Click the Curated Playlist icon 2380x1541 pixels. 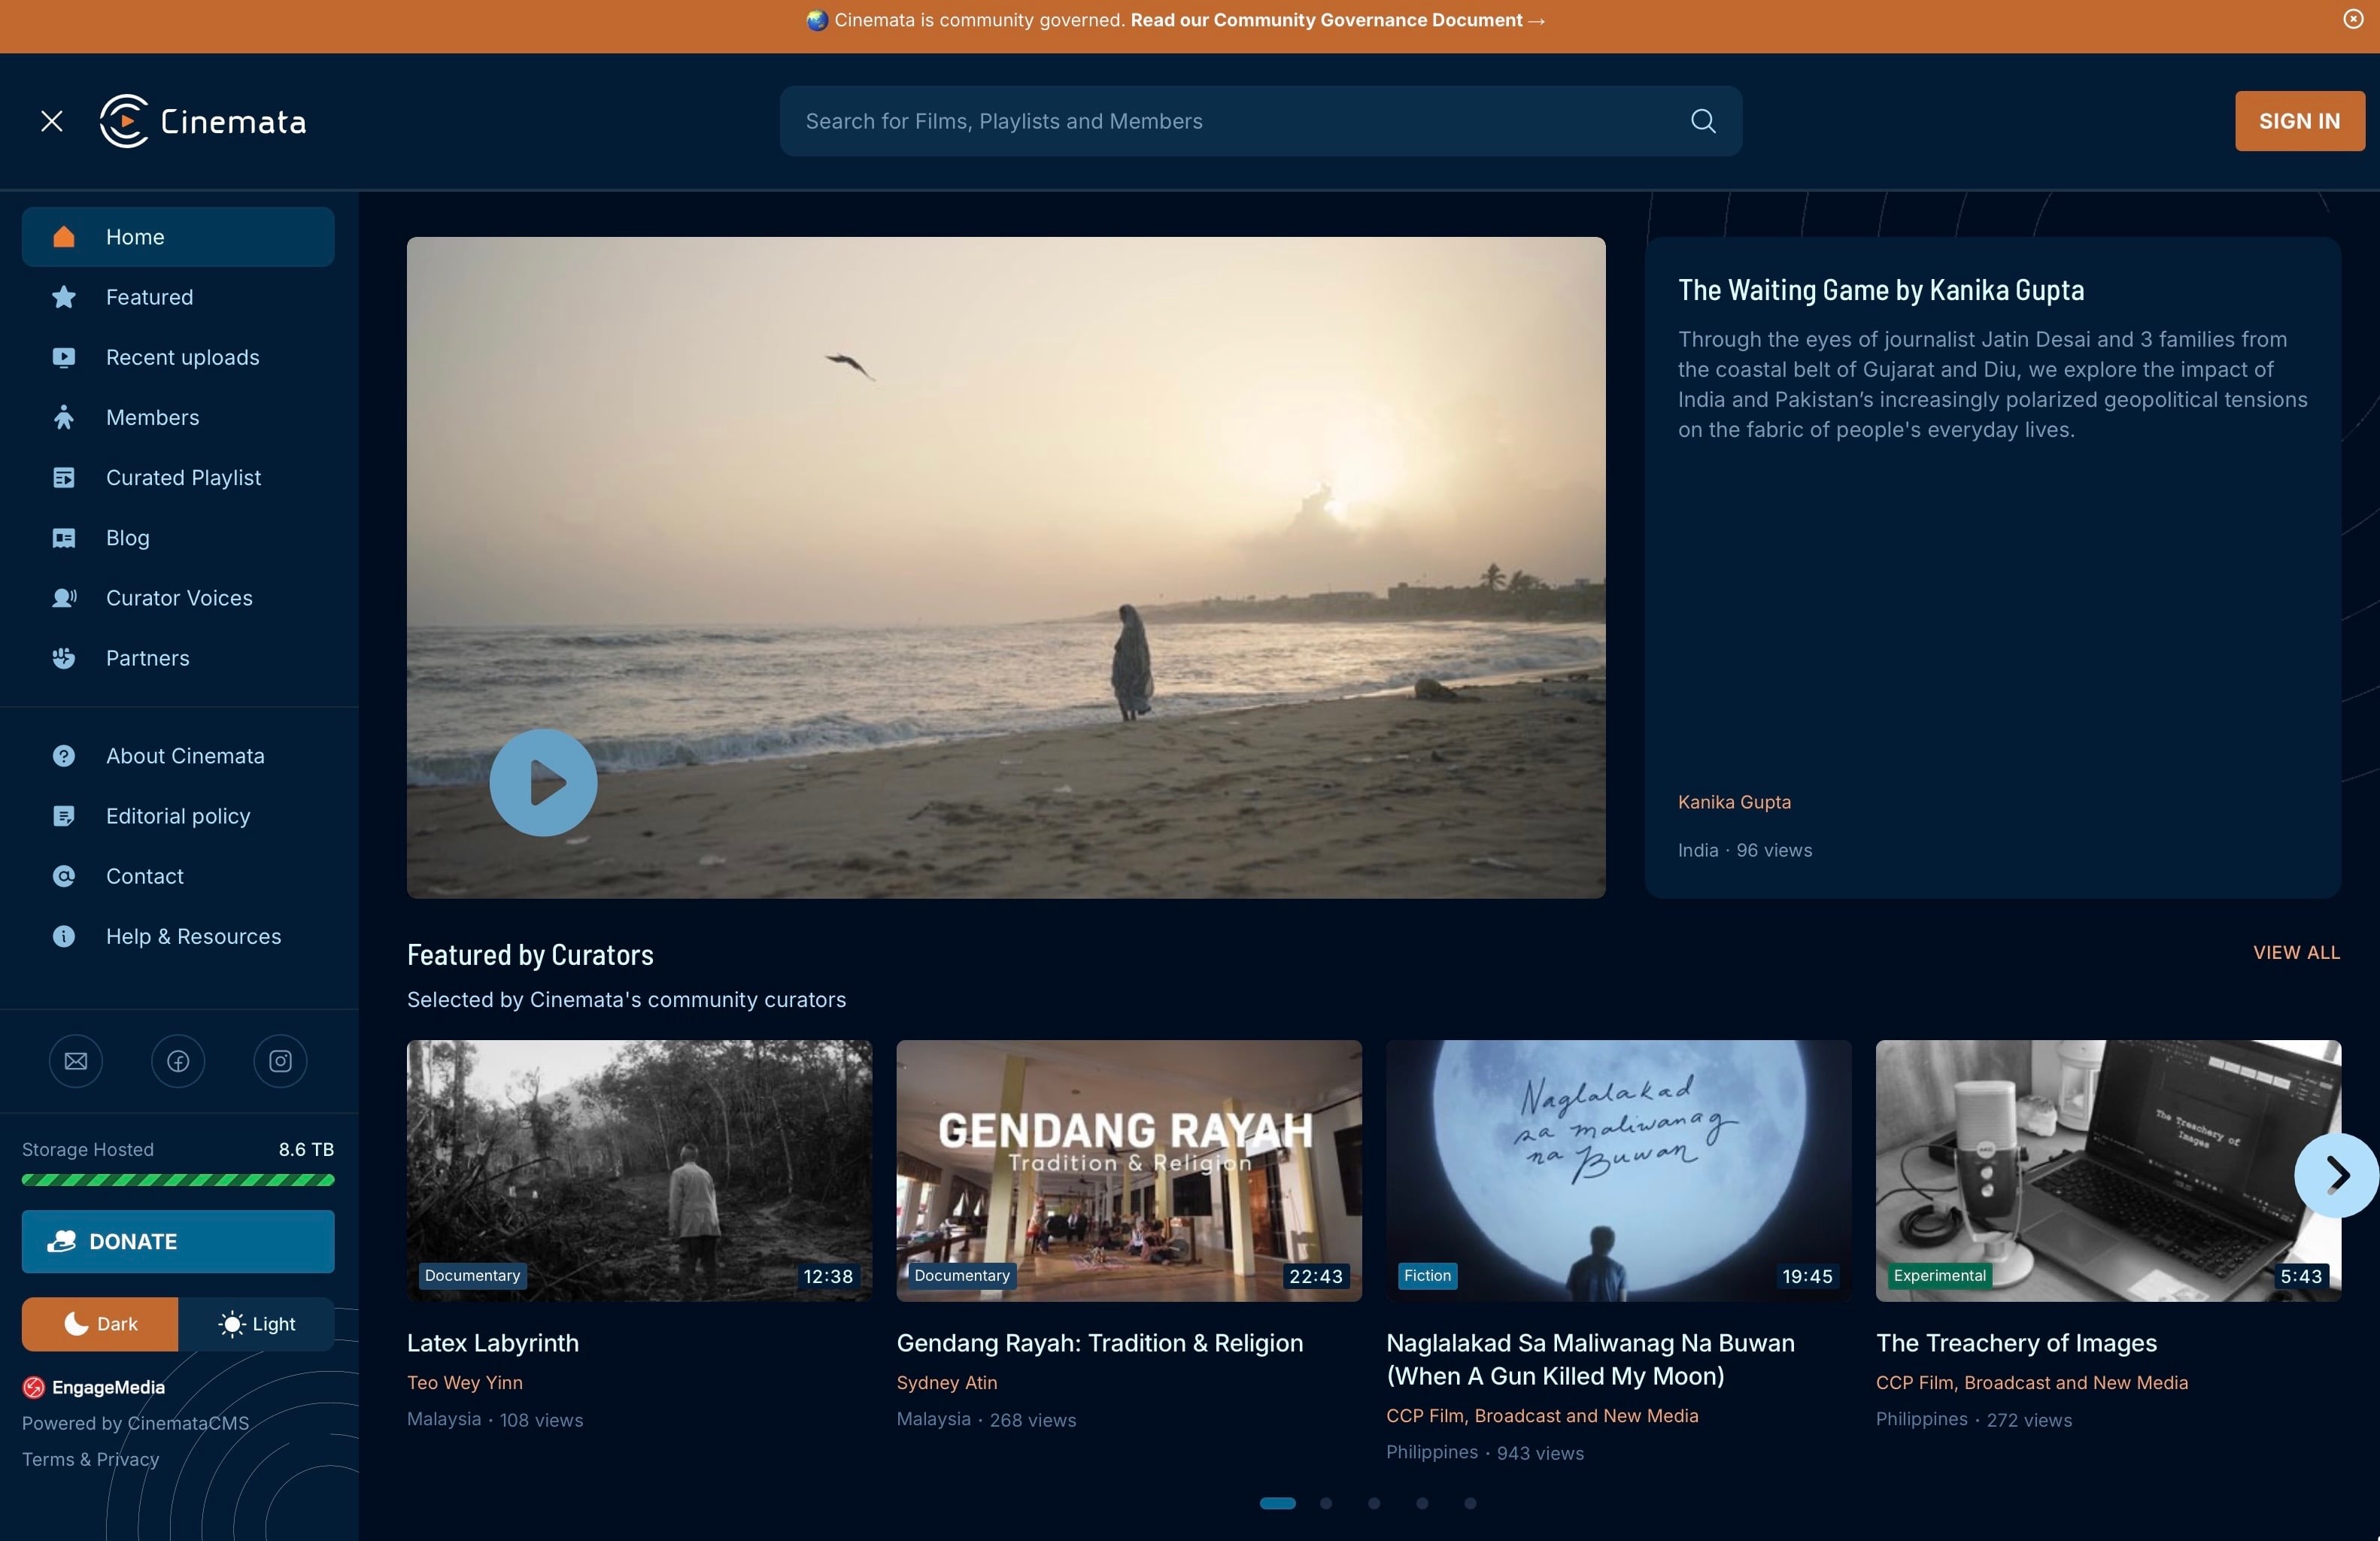(64, 477)
